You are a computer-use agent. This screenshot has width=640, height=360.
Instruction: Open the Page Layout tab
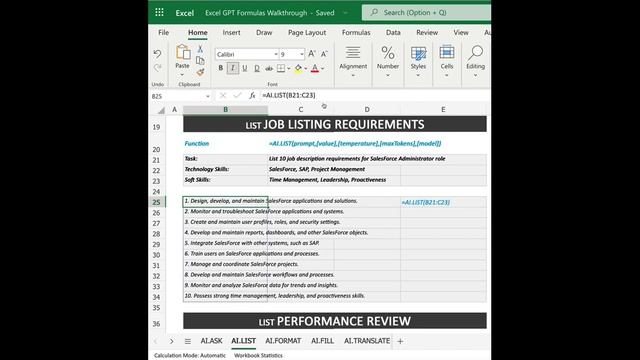click(307, 32)
